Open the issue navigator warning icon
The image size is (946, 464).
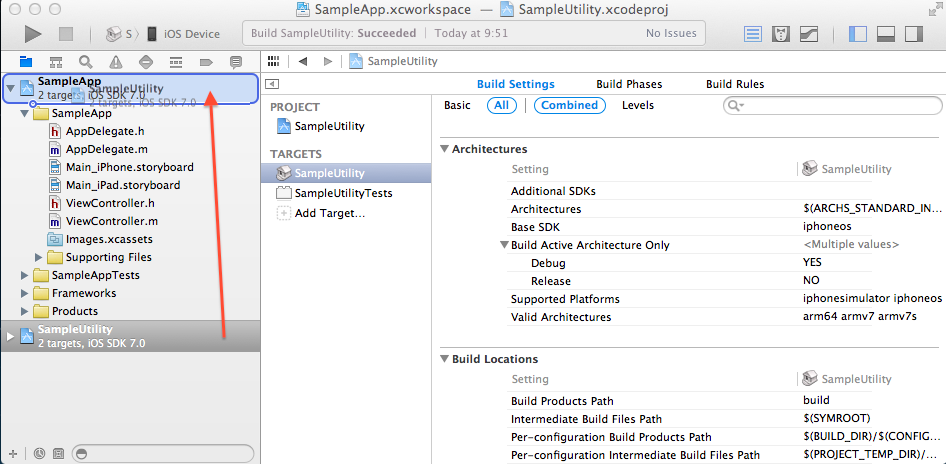click(116, 61)
